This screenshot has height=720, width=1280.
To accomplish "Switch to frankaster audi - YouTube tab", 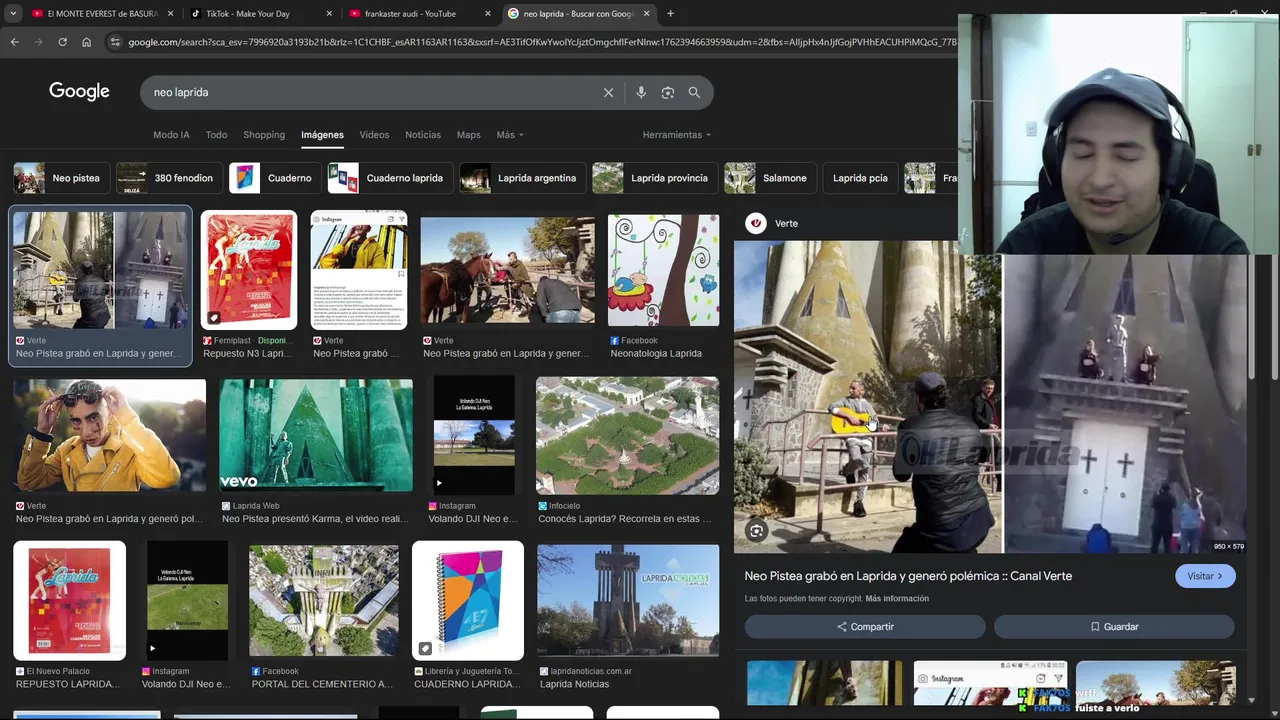I will [418, 14].
